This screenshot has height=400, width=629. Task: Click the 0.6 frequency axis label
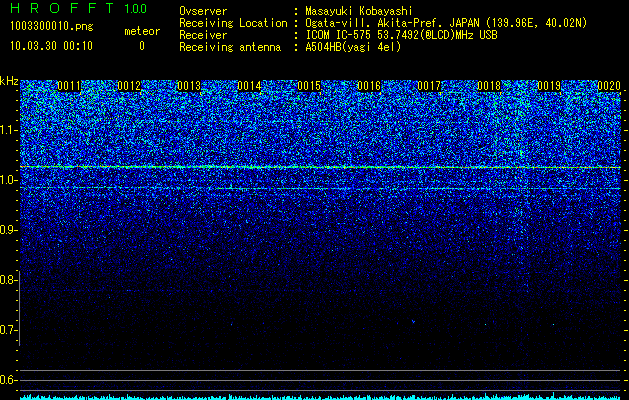tap(8, 380)
